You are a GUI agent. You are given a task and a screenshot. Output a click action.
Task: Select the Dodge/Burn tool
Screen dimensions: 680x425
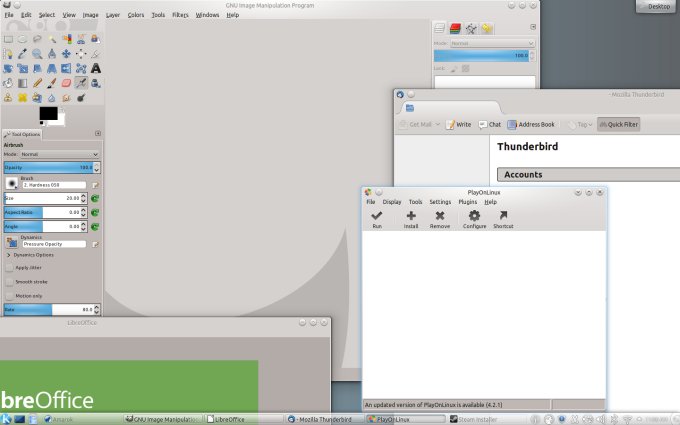(x=81, y=98)
